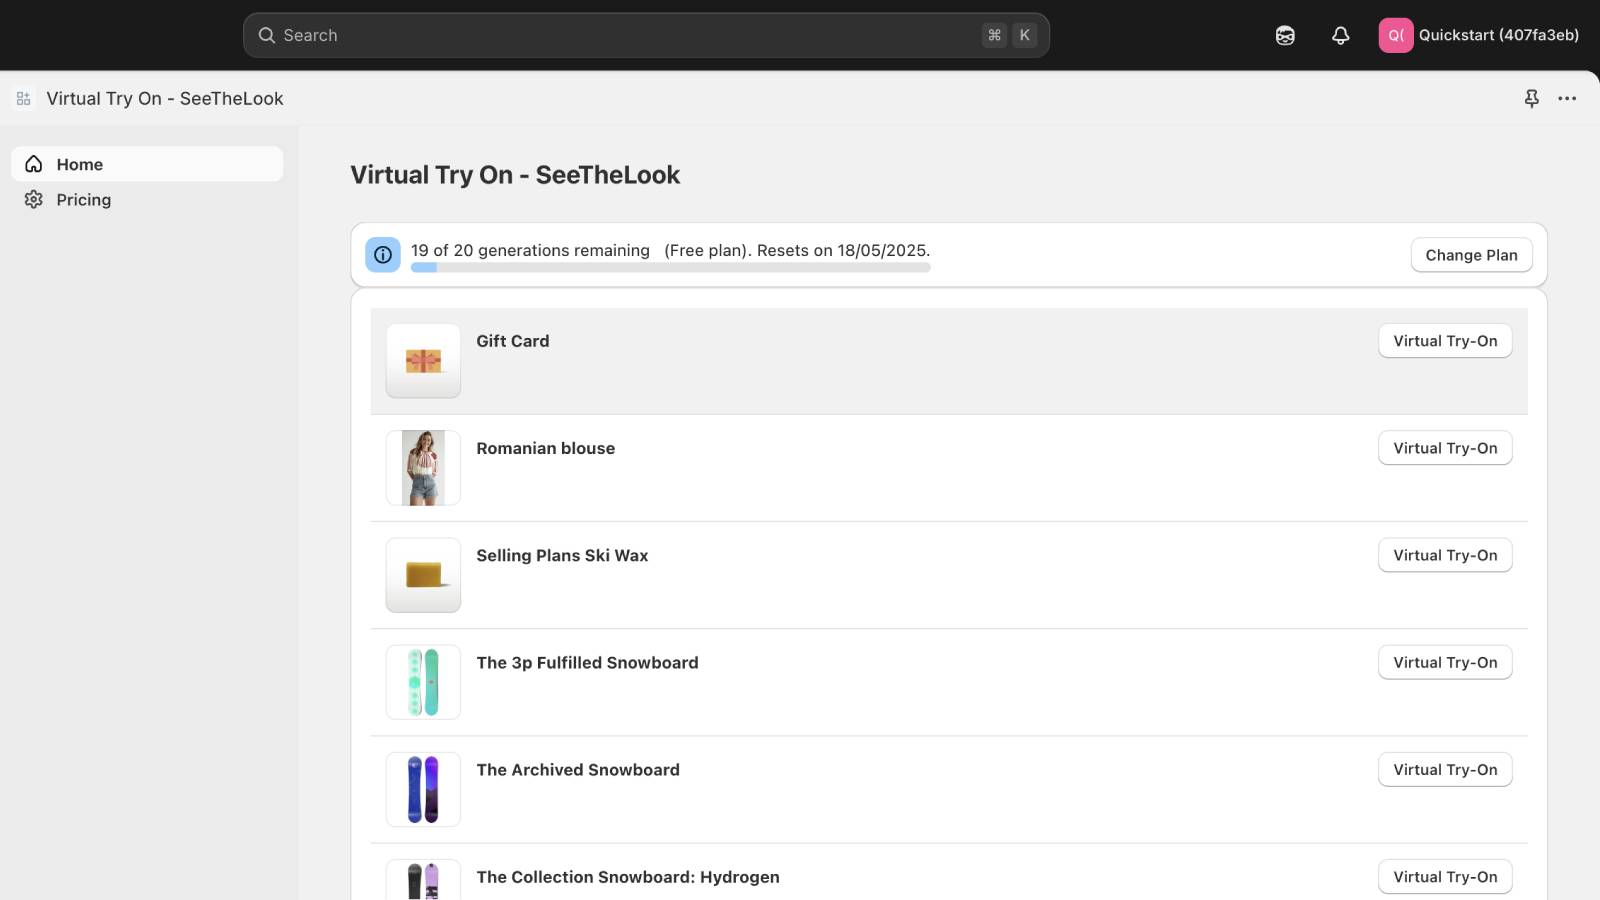Viewport: 1600px width, 900px height.
Task: Start Virtual Try-On for Romanian blouse
Action: (1445, 448)
